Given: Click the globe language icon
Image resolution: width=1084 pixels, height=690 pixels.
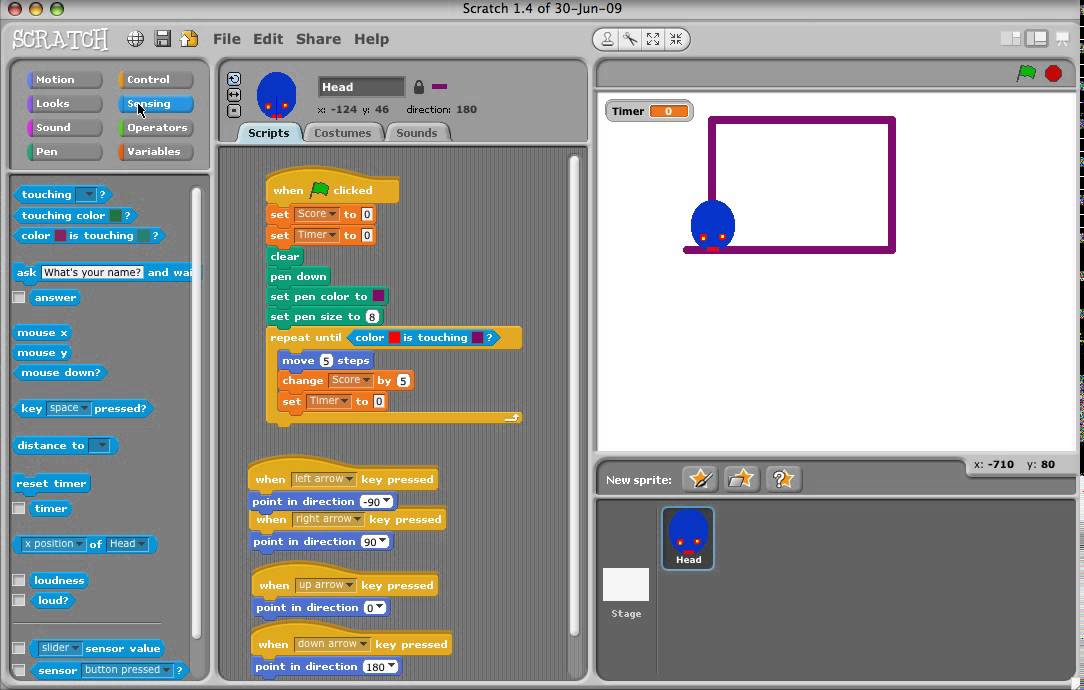Looking at the screenshot, I should pyautogui.click(x=136, y=39).
